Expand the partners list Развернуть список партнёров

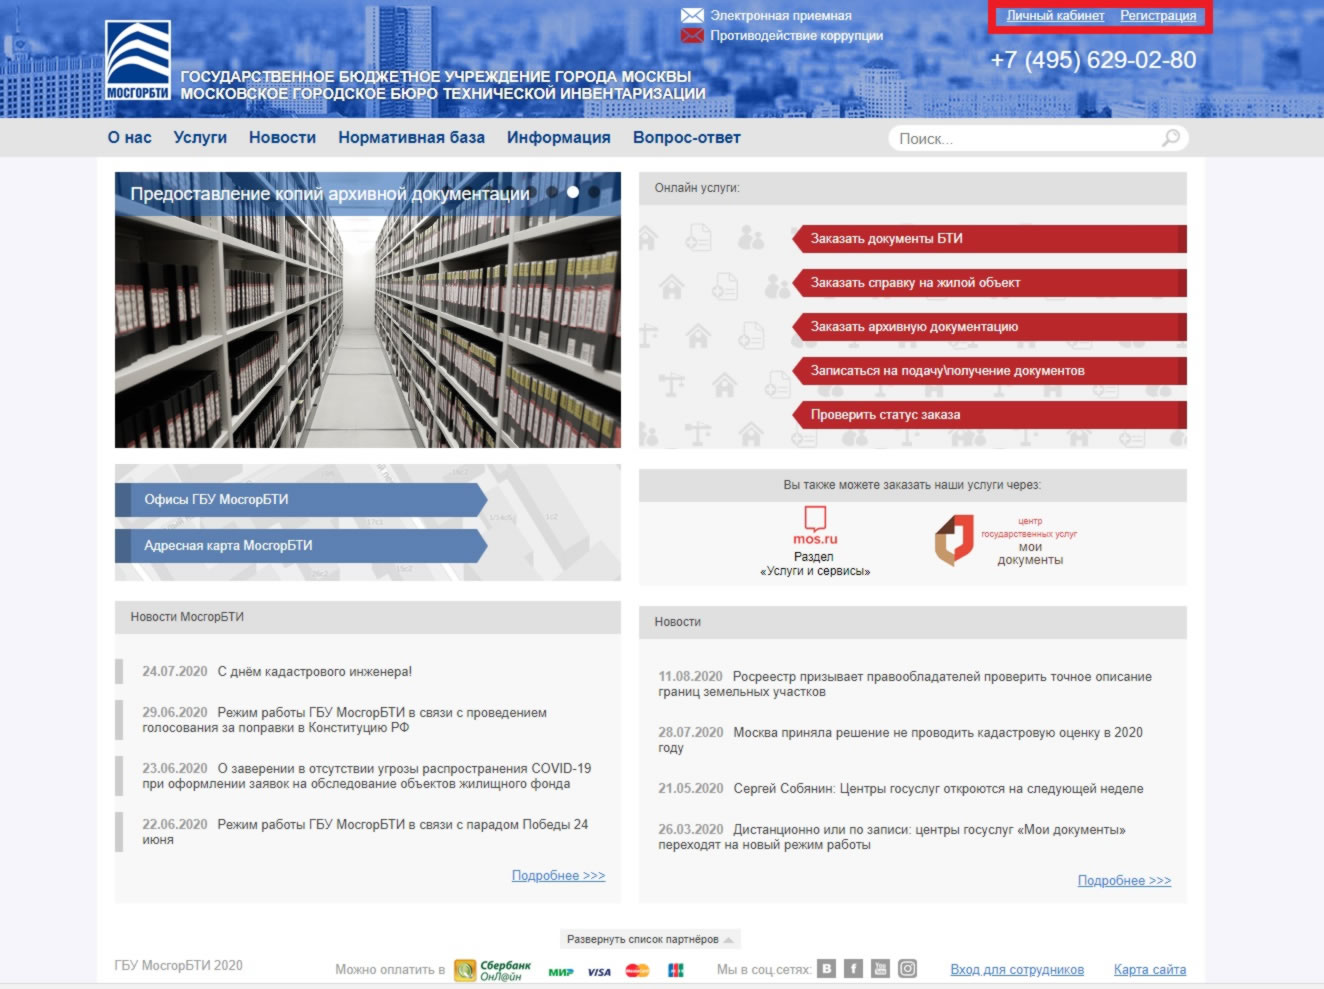pyautogui.click(x=650, y=939)
